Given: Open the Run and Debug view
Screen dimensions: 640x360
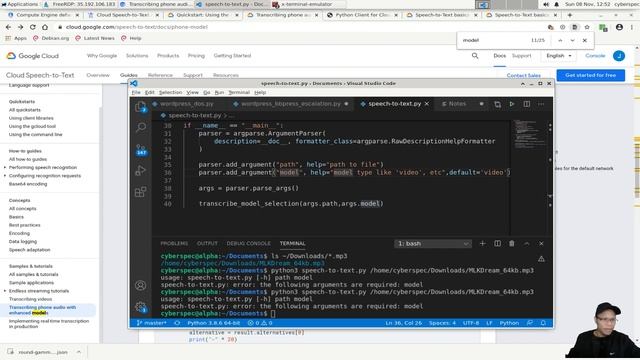Looking at the screenshot, I should [141, 171].
